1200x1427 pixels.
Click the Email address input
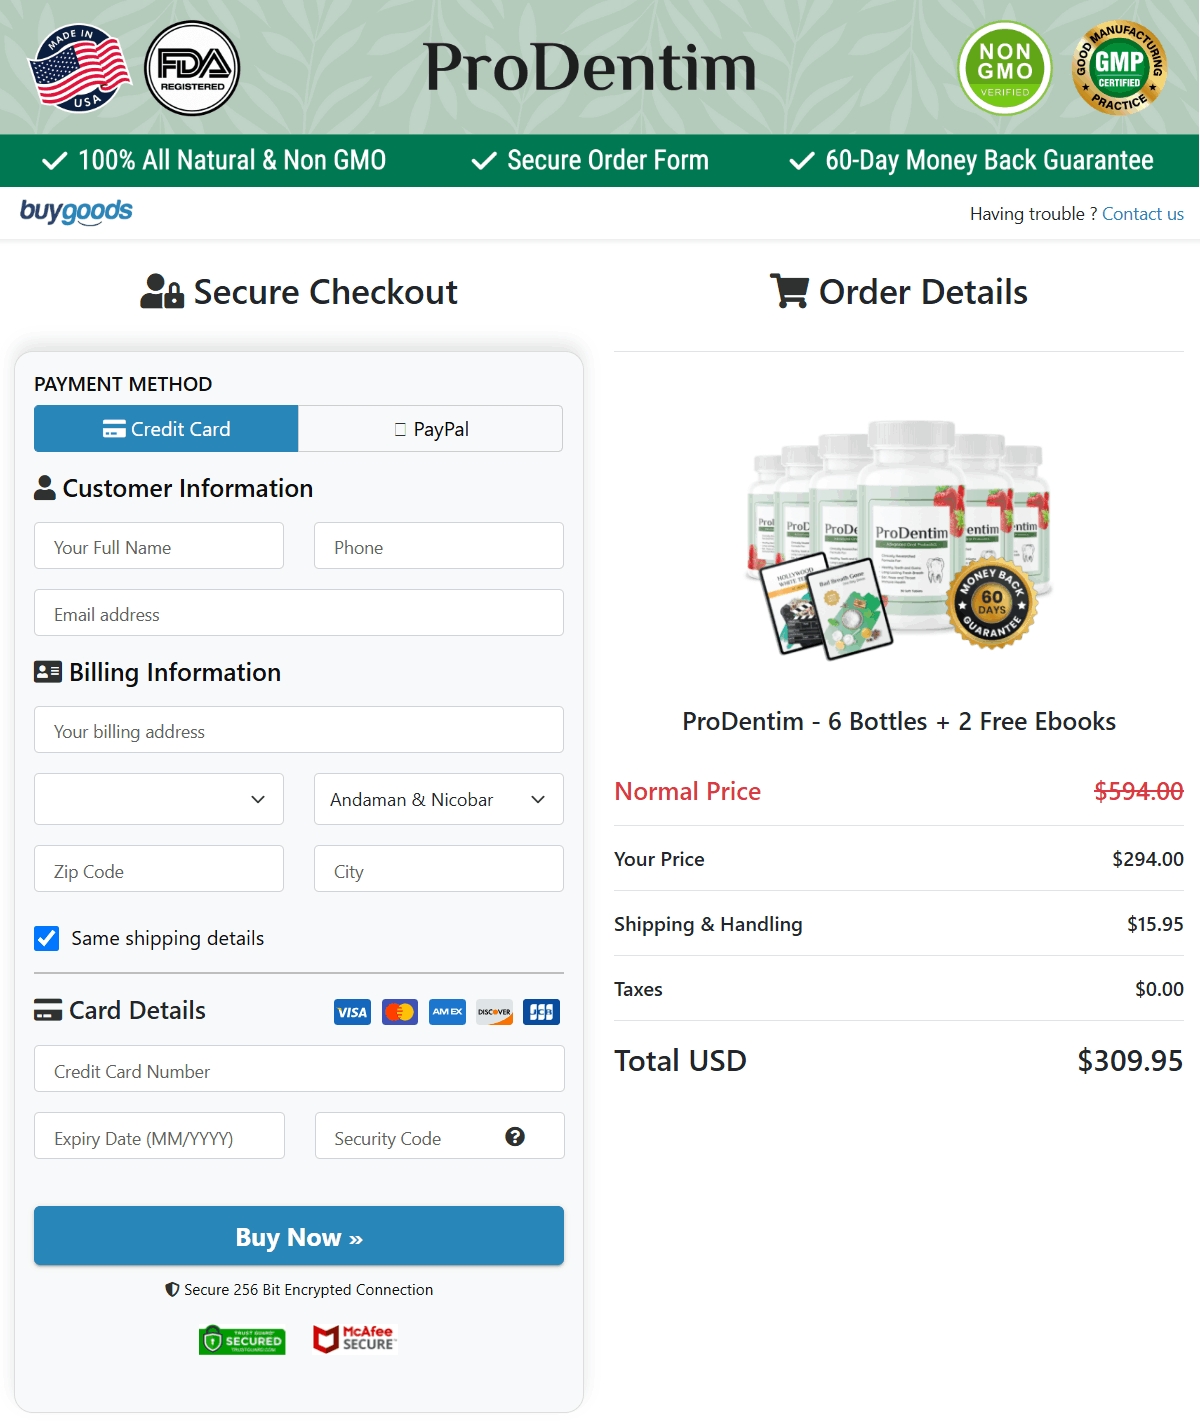point(299,614)
